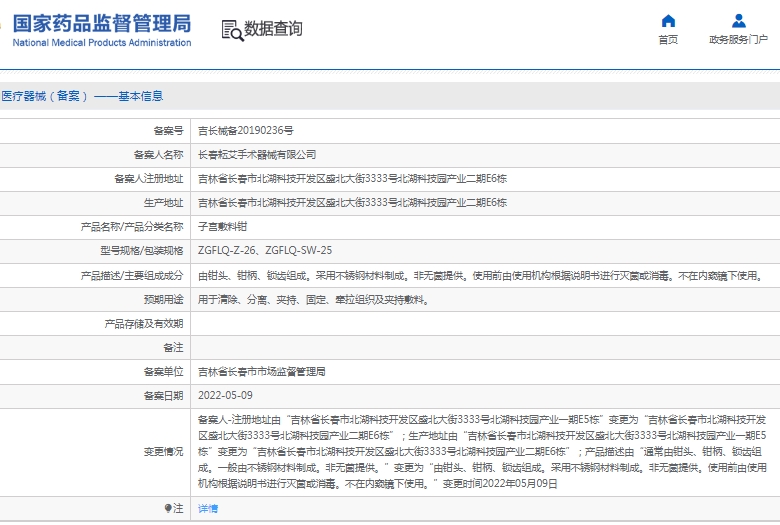
Task: Click the 备案人注册地址 address value
Action: click(x=352, y=179)
